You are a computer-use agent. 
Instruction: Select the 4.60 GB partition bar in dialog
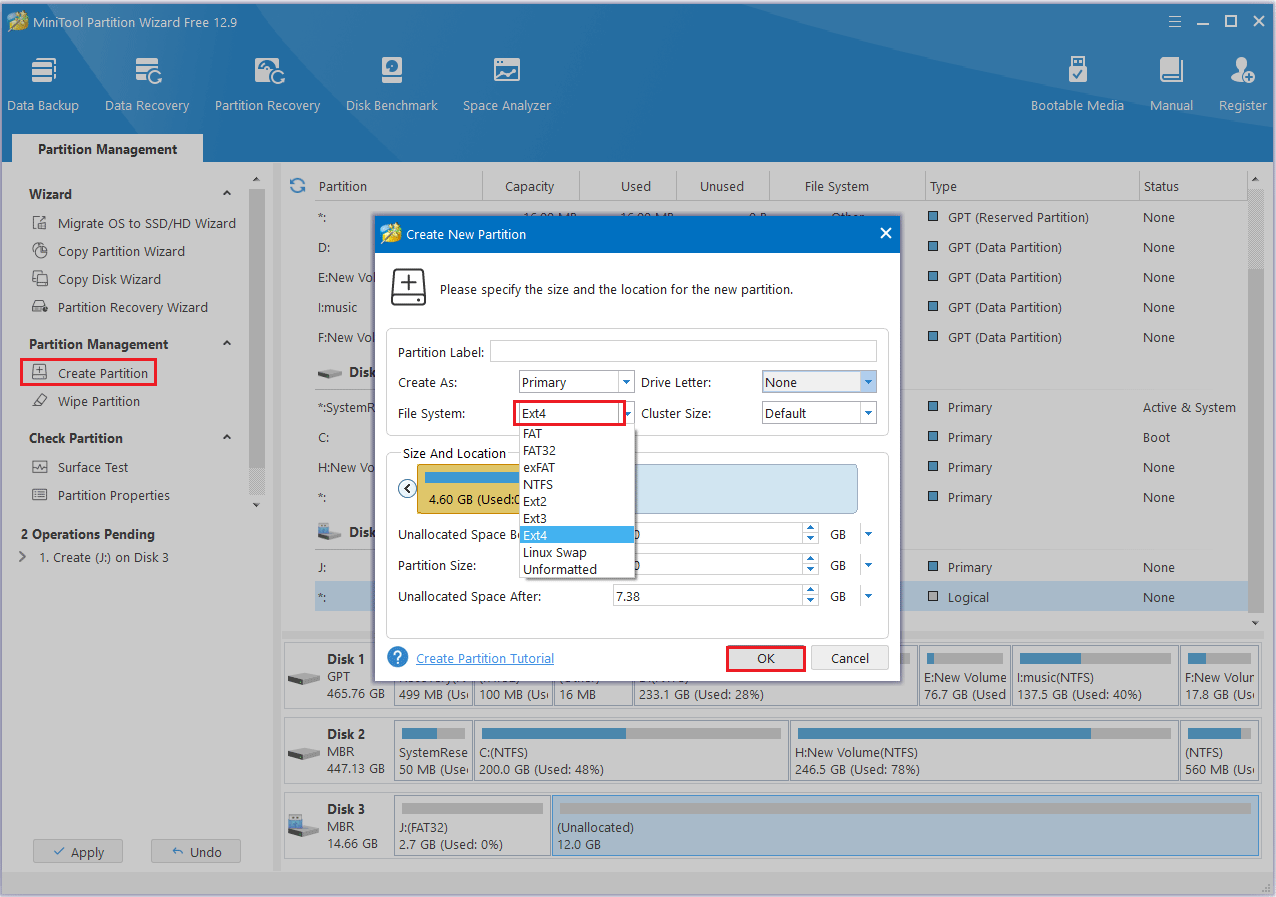point(468,489)
